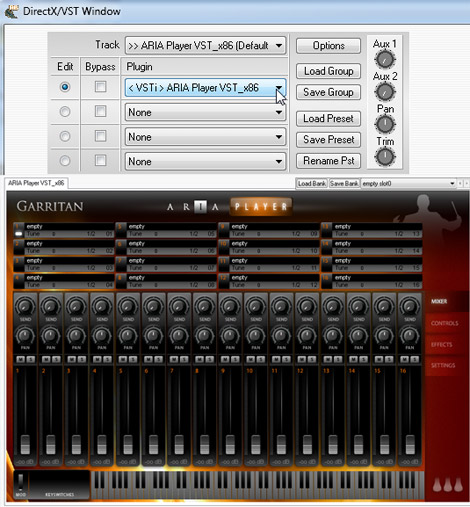Select Edit radio for third plugin row
This screenshot has height=507, width=470.
(65, 136)
